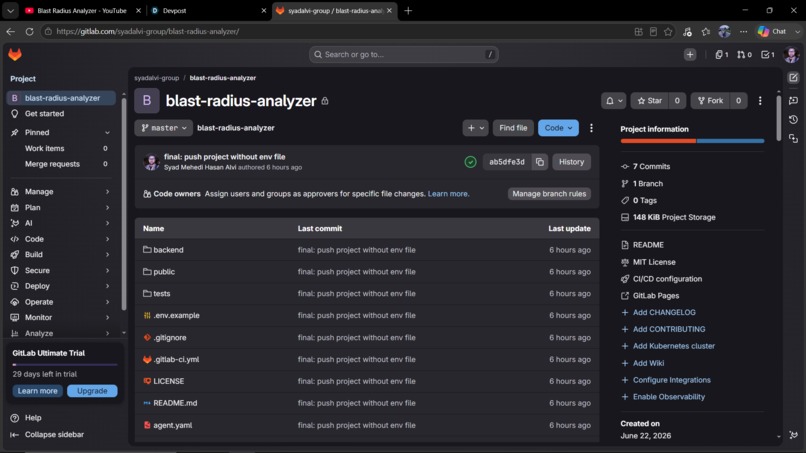Bookmark this page with the star icon

pos(668,31)
